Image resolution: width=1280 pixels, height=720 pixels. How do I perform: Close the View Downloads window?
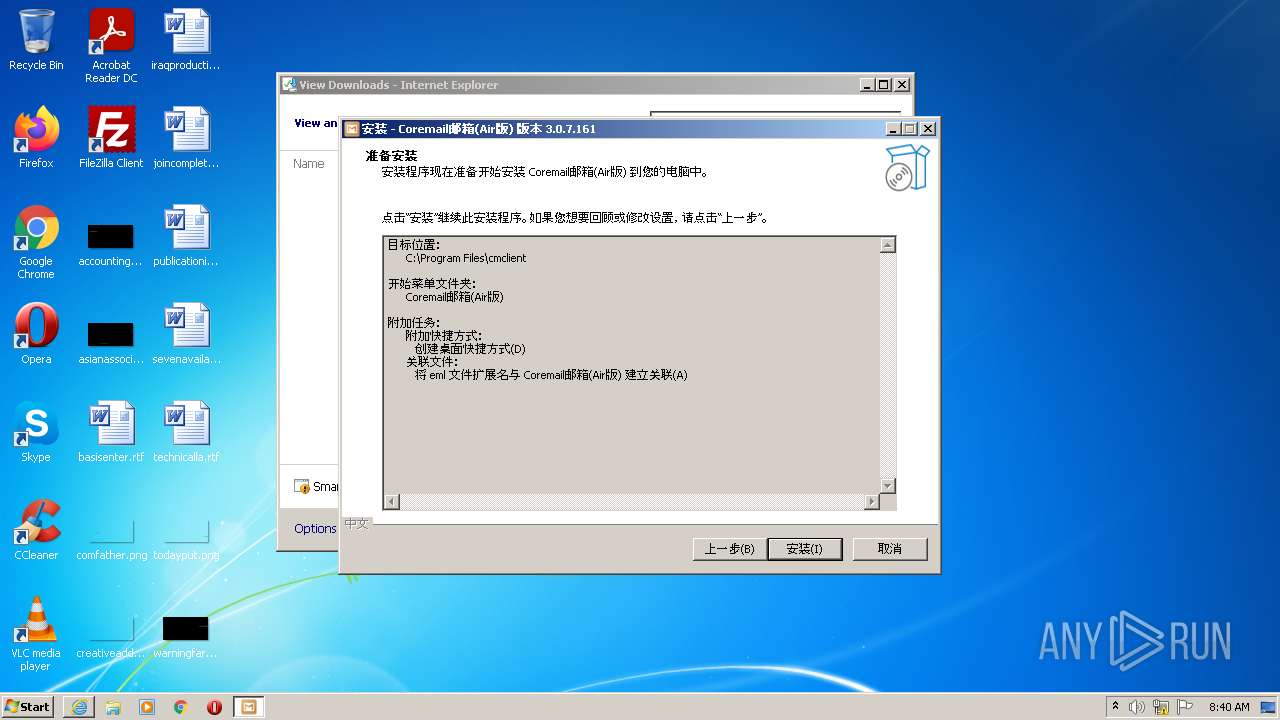click(901, 85)
